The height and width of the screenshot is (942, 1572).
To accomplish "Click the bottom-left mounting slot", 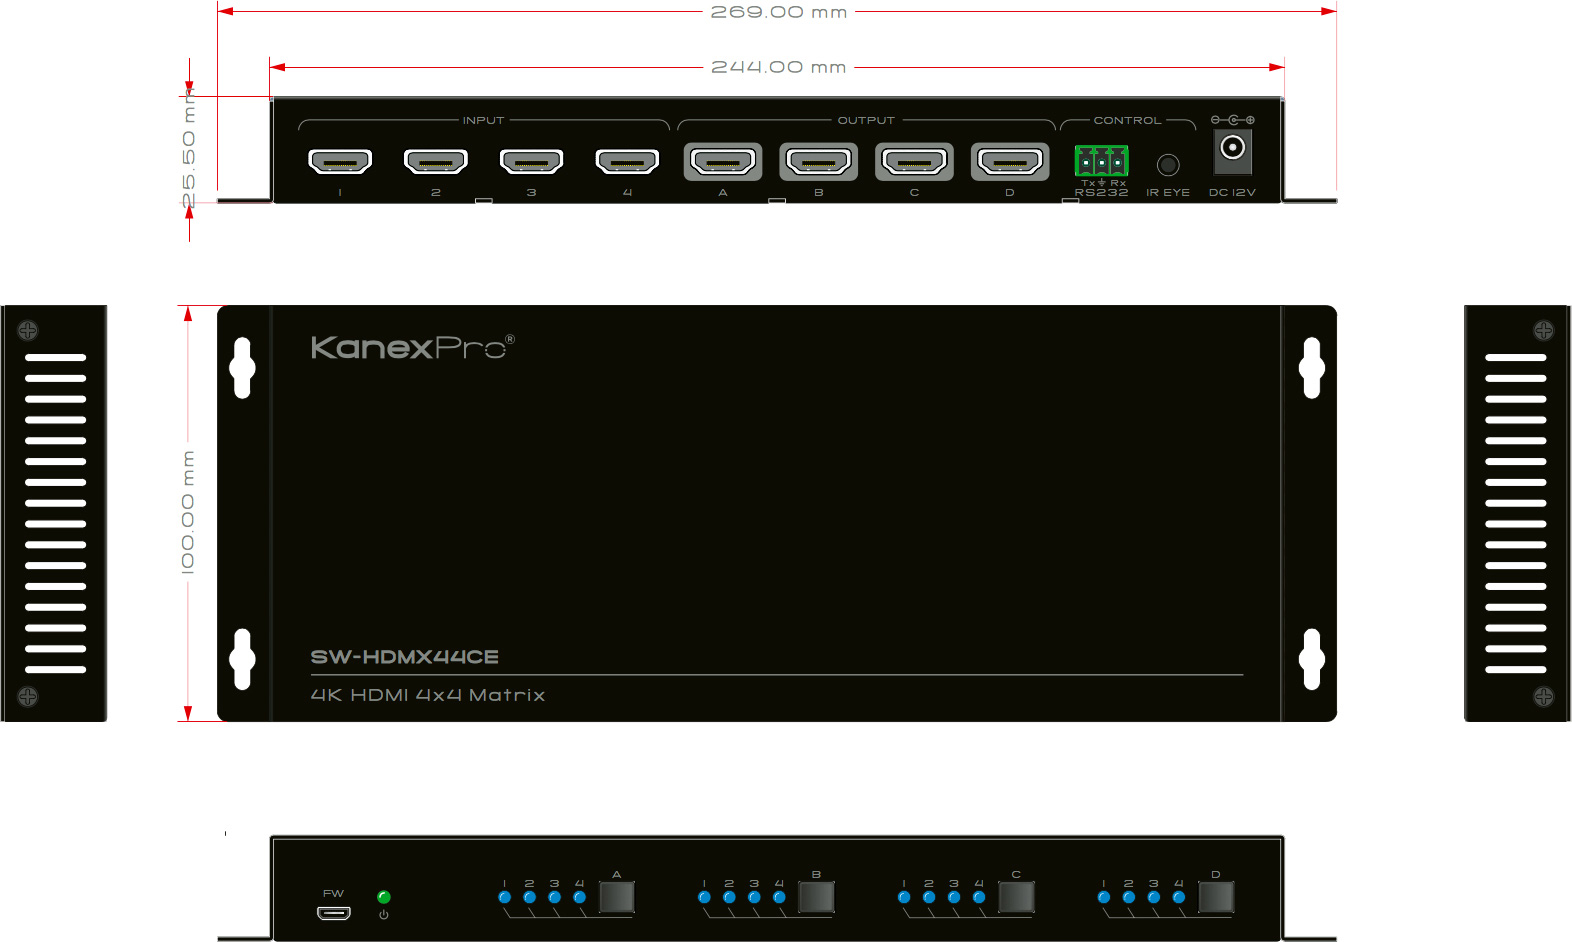I will [x=242, y=659].
